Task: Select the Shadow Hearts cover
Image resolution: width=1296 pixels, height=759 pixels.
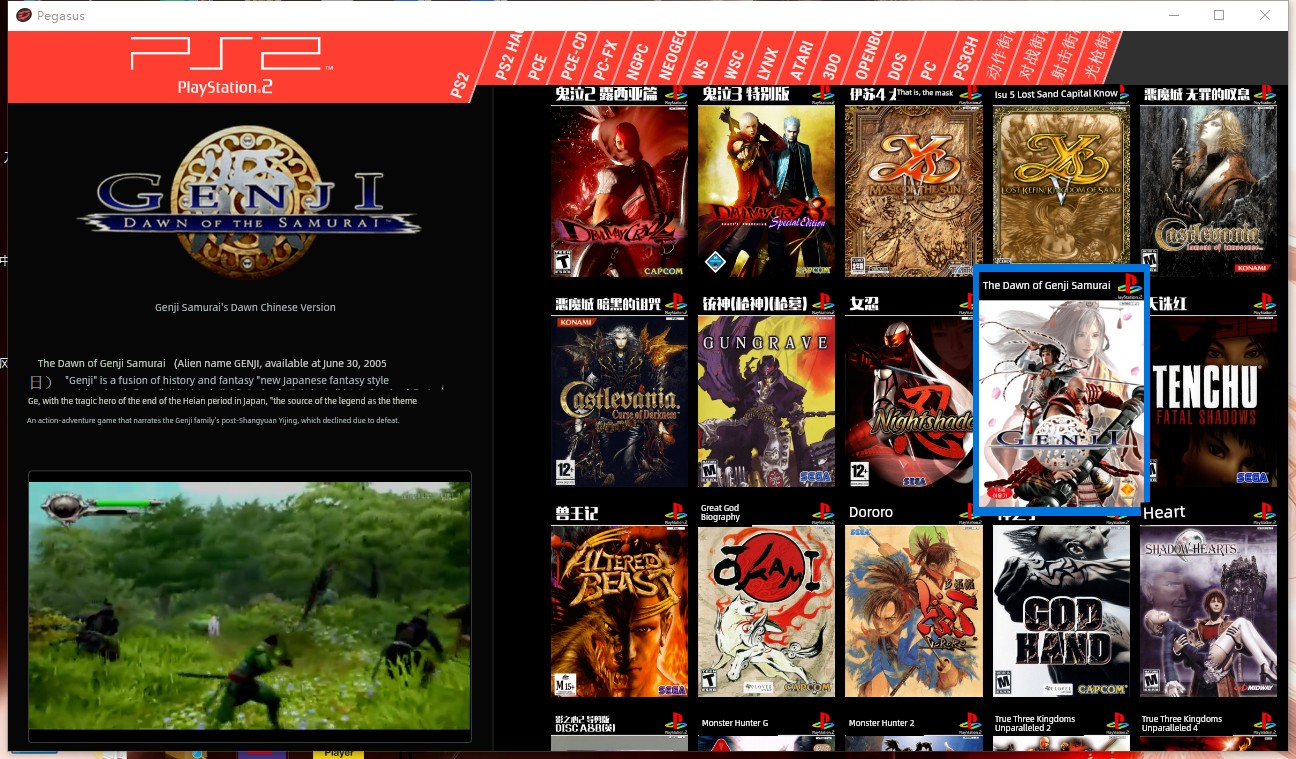Action: point(1208,611)
